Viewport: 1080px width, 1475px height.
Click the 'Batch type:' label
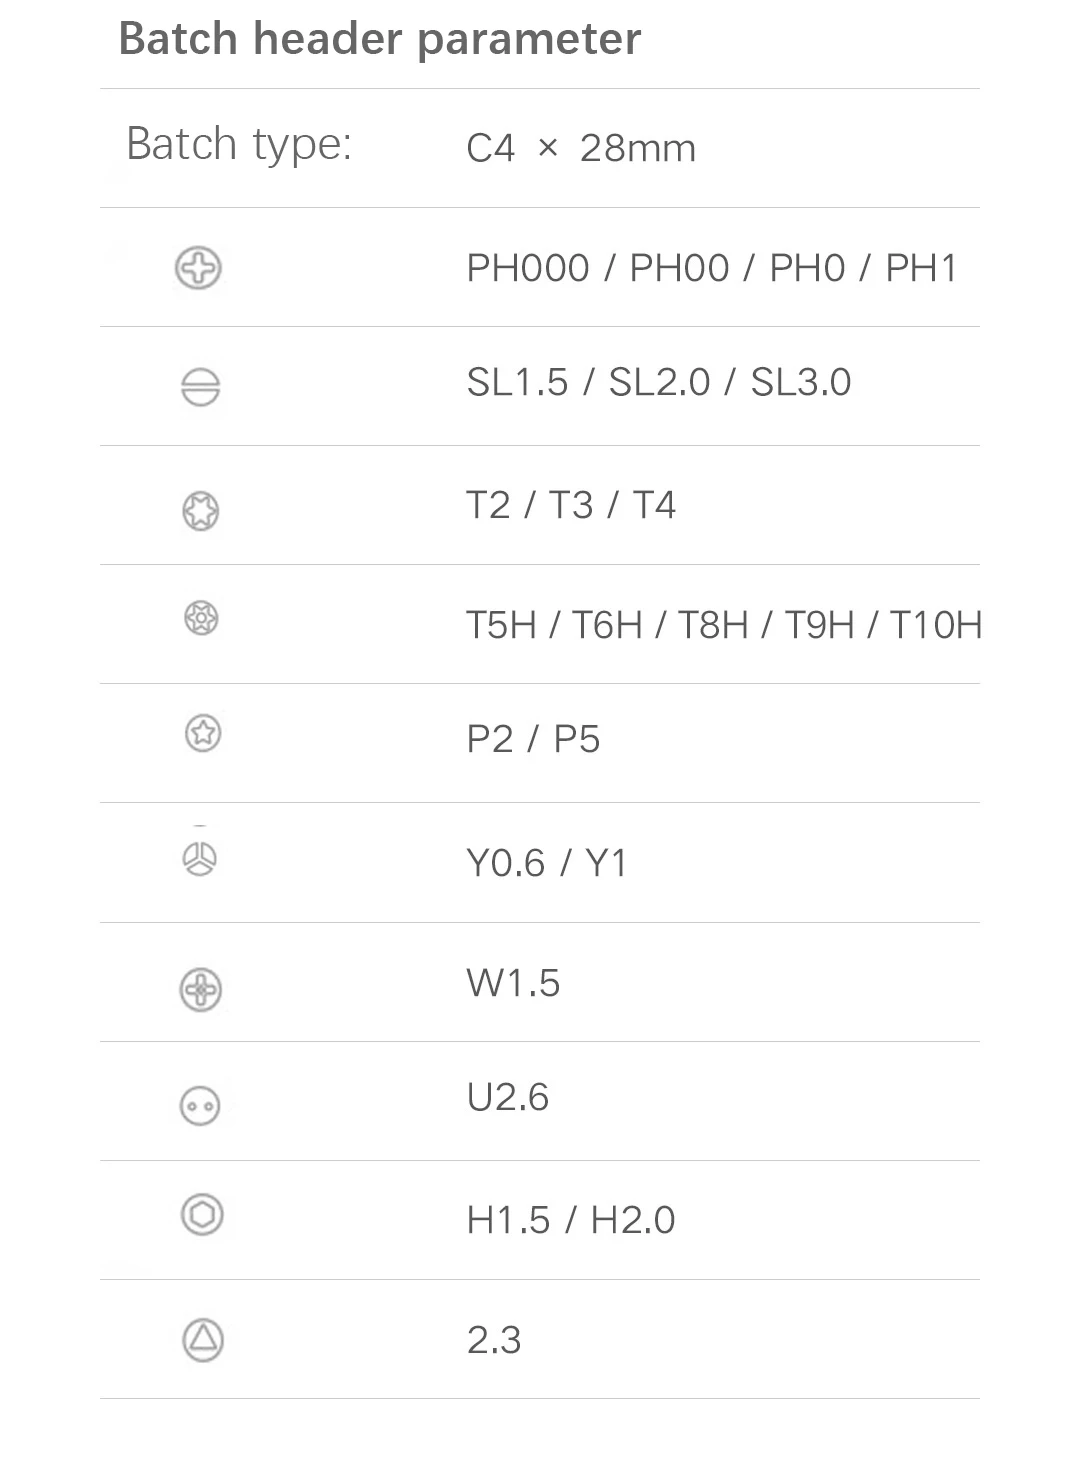pyautogui.click(x=239, y=144)
